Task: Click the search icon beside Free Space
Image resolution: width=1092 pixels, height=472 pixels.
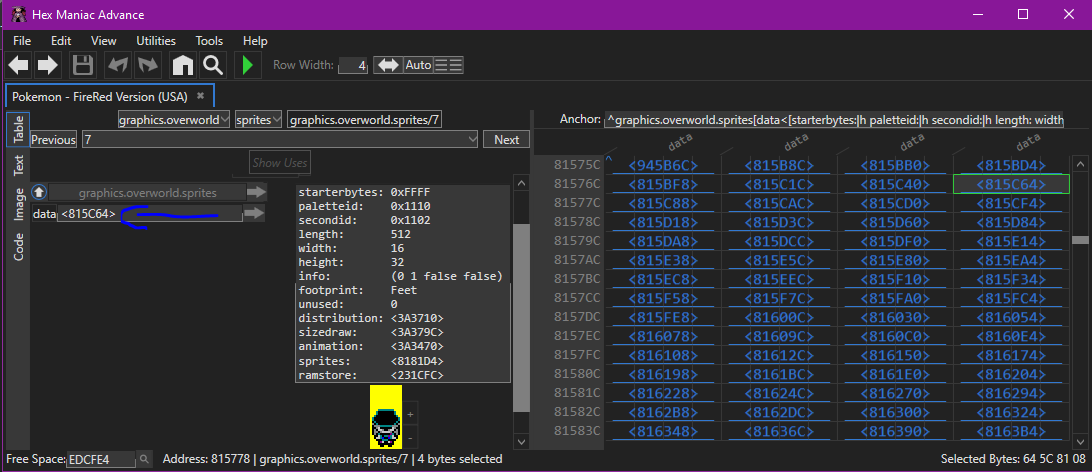Action: tap(145, 459)
